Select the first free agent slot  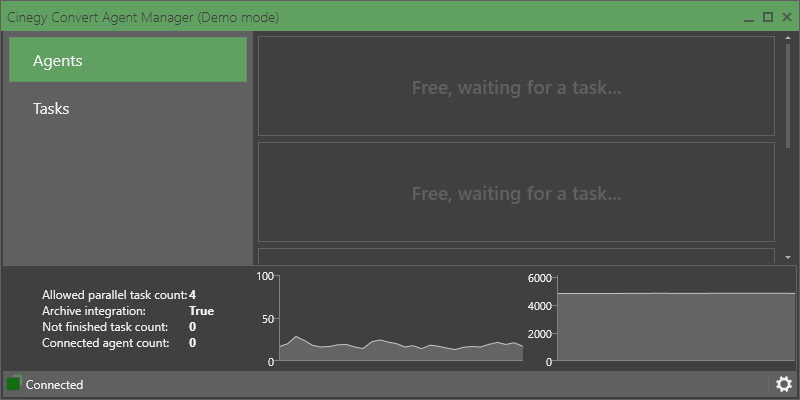[516, 87]
